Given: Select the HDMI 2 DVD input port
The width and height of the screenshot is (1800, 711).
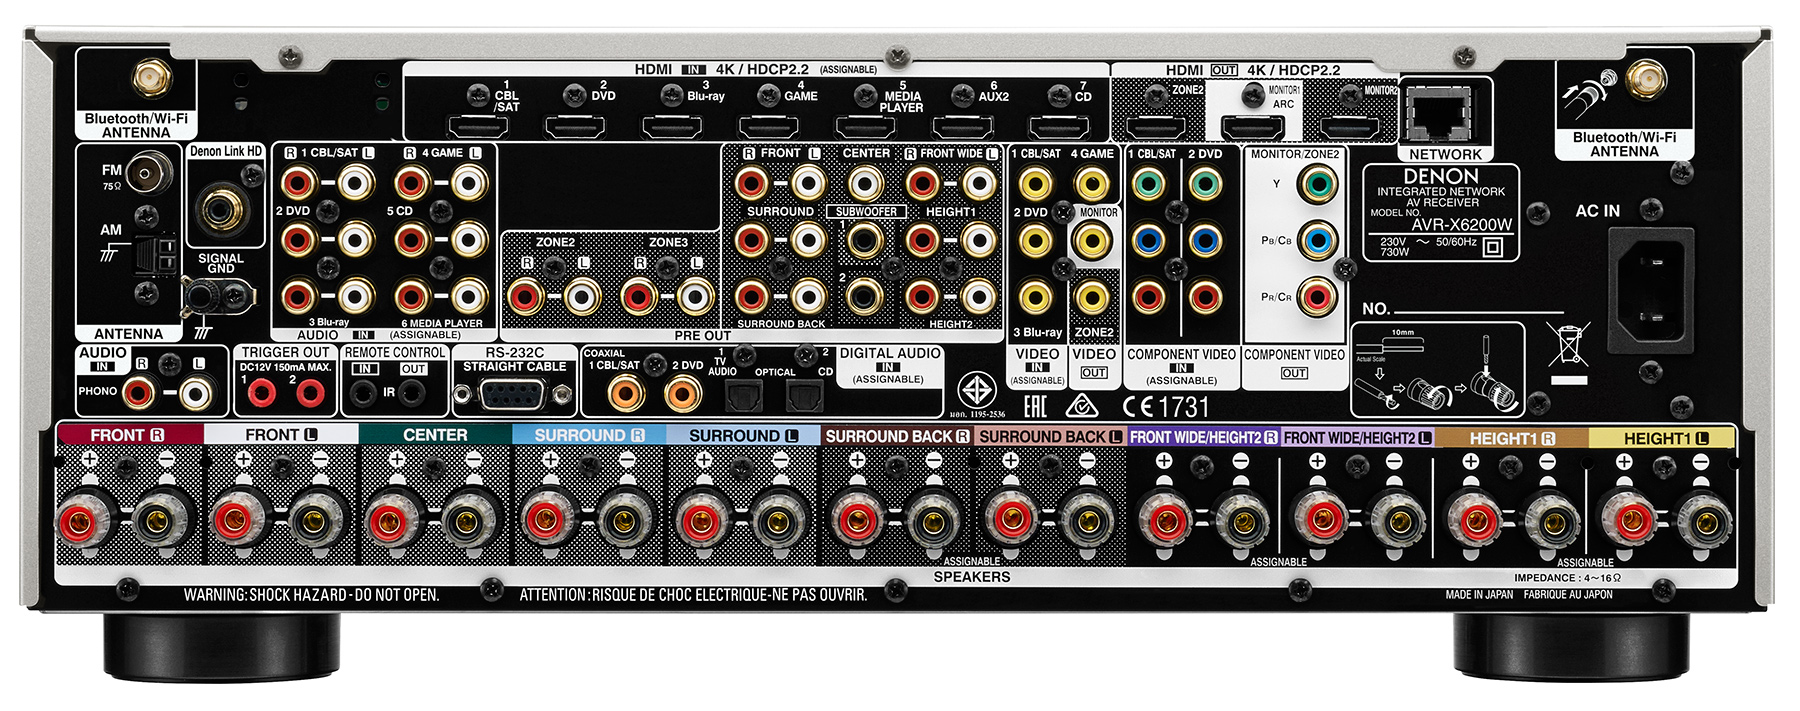Looking at the screenshot, I should point(574,127).
